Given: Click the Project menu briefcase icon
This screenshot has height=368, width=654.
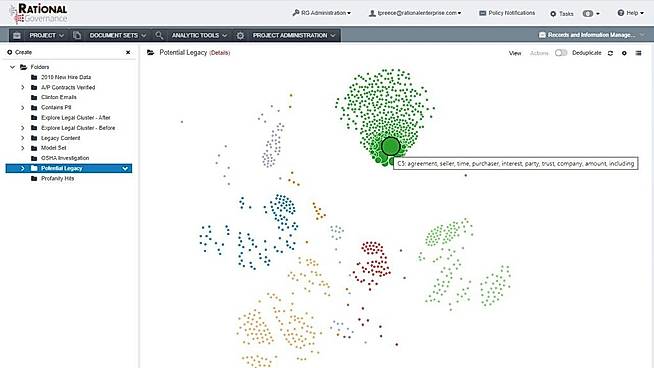Looking at the screenshot, I should (17, 35).
